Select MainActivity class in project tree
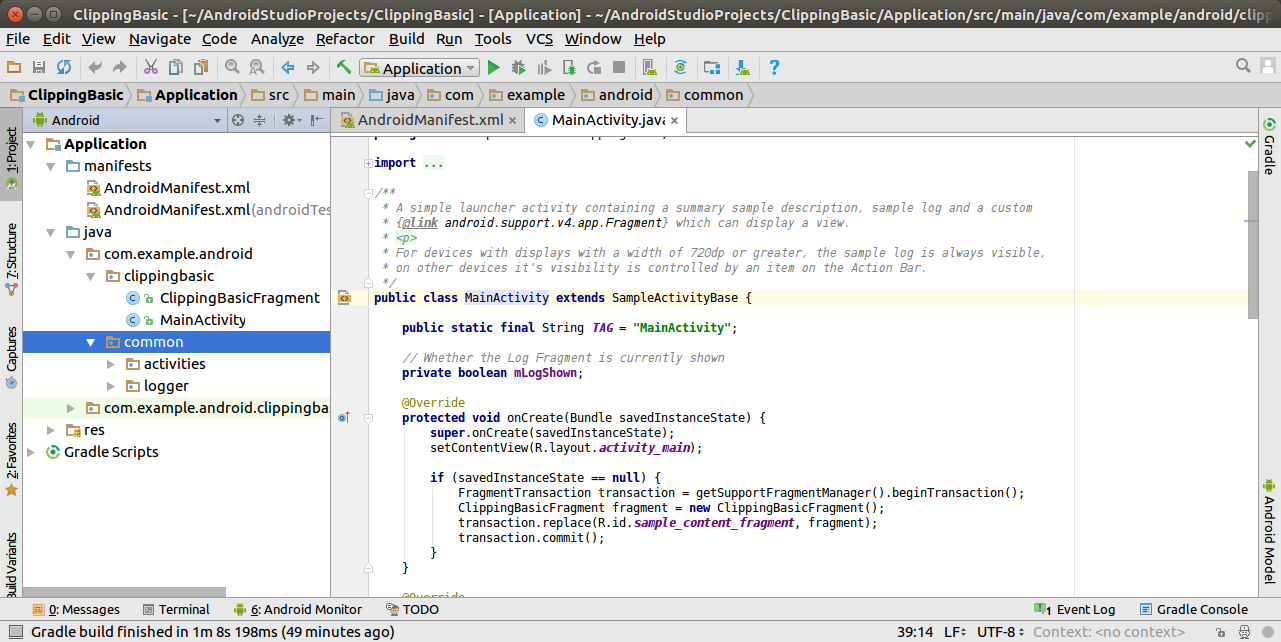Viewport: 1281px width, 642px height. 202,320
